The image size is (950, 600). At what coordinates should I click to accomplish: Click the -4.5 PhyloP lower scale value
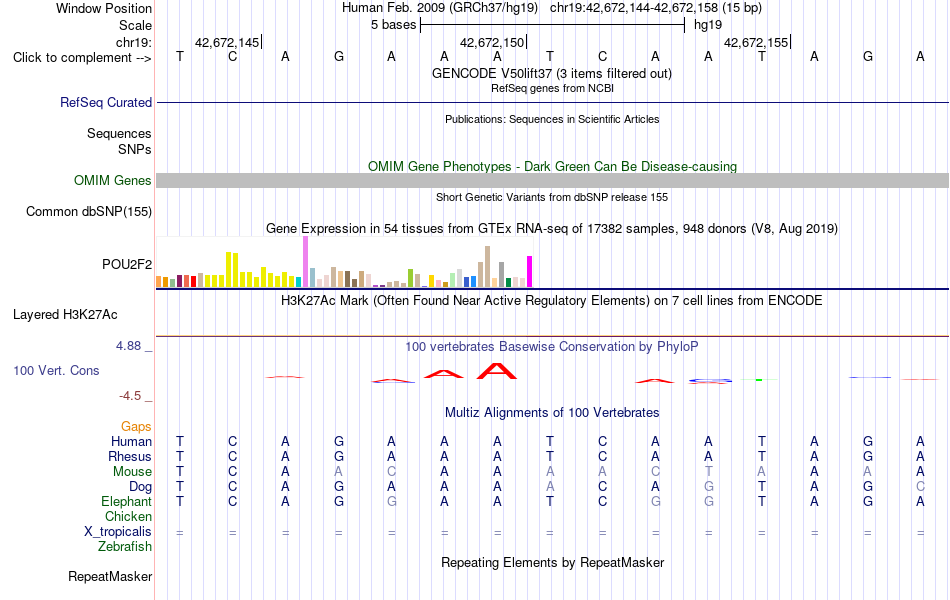(130, 396)
